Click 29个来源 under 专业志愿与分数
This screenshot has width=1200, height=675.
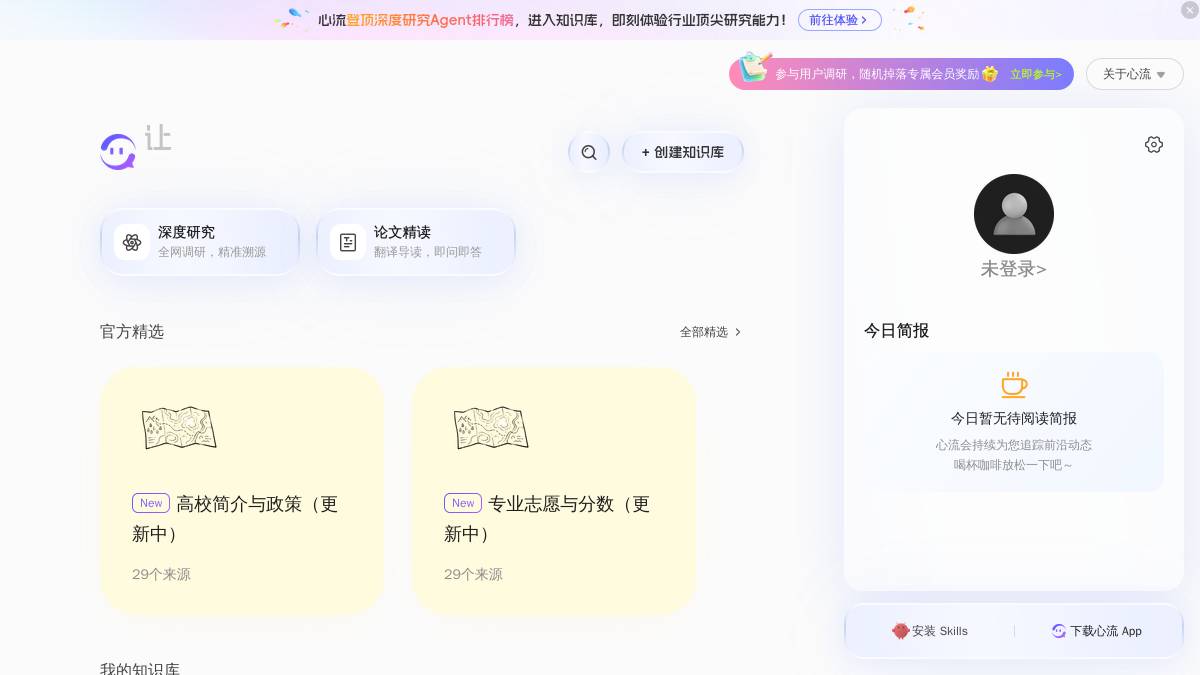[x=473, y=574]
